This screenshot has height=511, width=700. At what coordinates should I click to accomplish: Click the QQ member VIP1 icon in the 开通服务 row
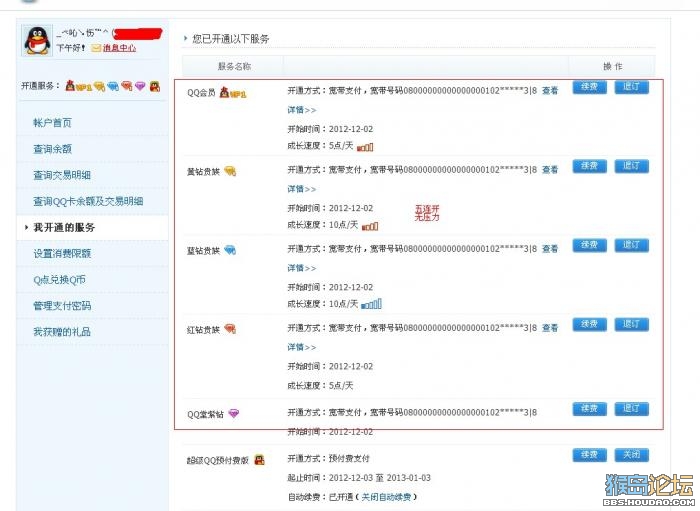point(79,86)
